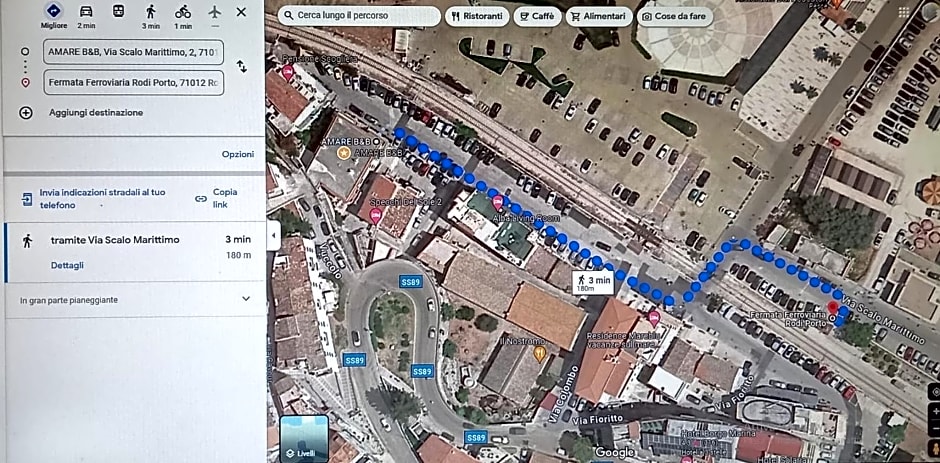Open route Opzioni settings
940x463 pixels.
(237, 154)
